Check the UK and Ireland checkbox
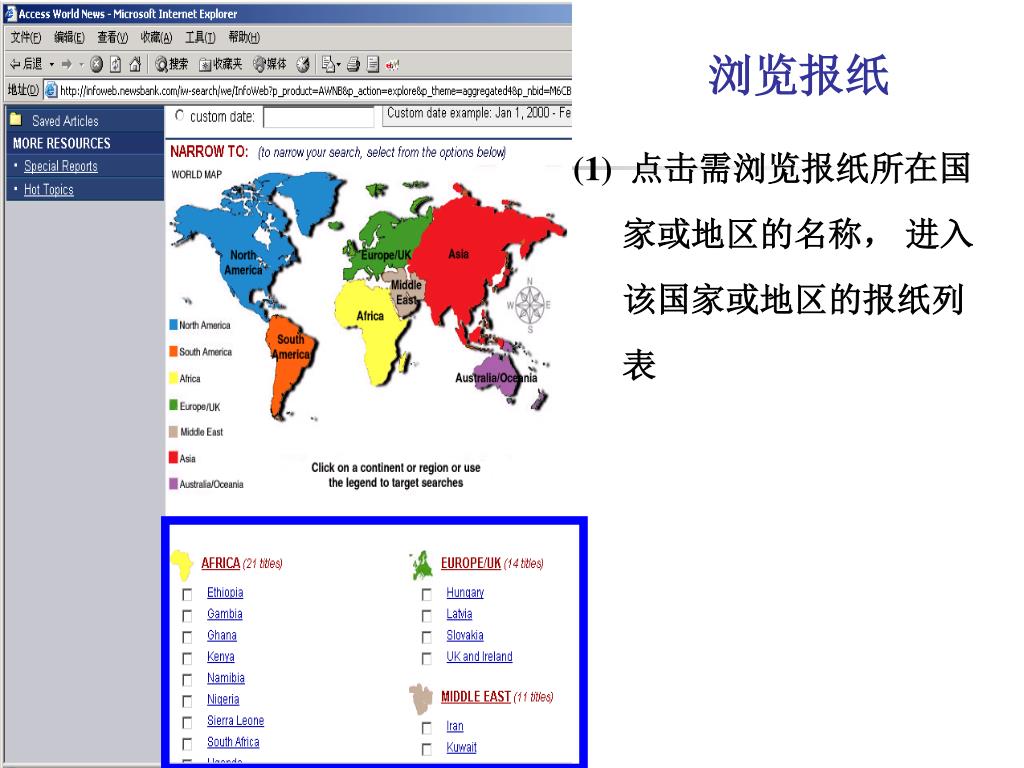This screenshot has height=768, width=1024. (x=427, y=658)
